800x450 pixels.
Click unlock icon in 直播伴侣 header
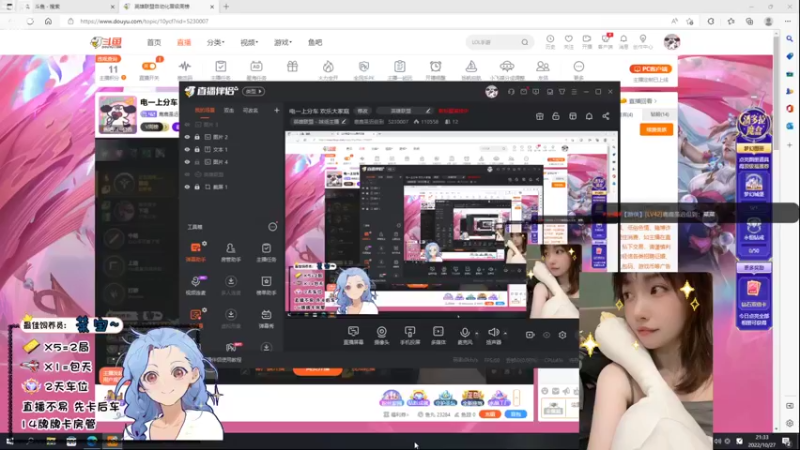click(556, 116)
